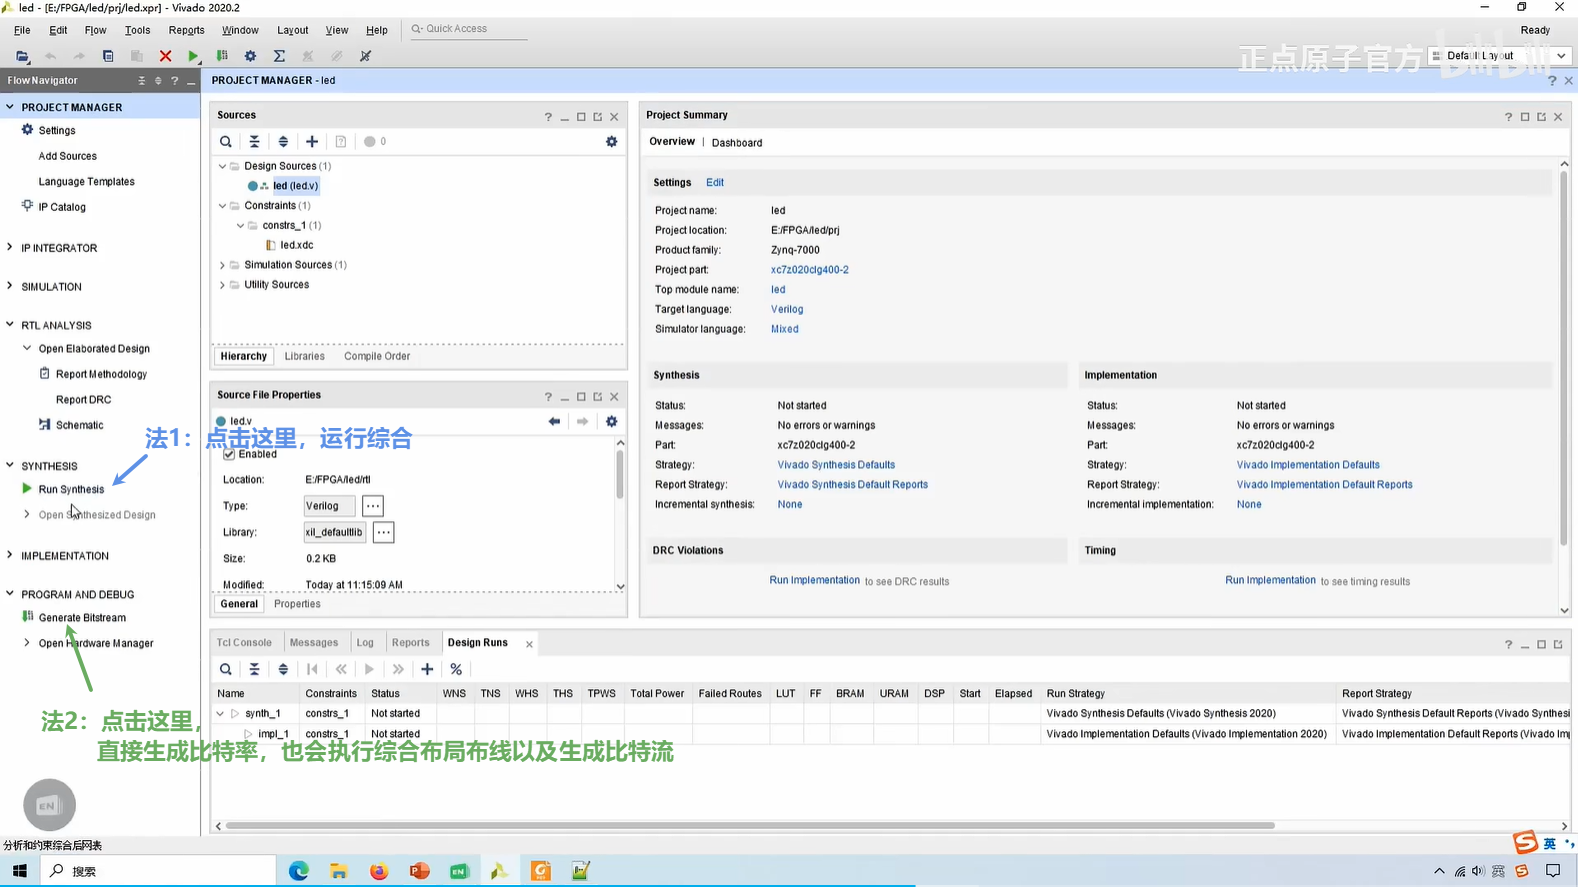
Task: Click the browse button next to Type
Action: tap(372, 506)
